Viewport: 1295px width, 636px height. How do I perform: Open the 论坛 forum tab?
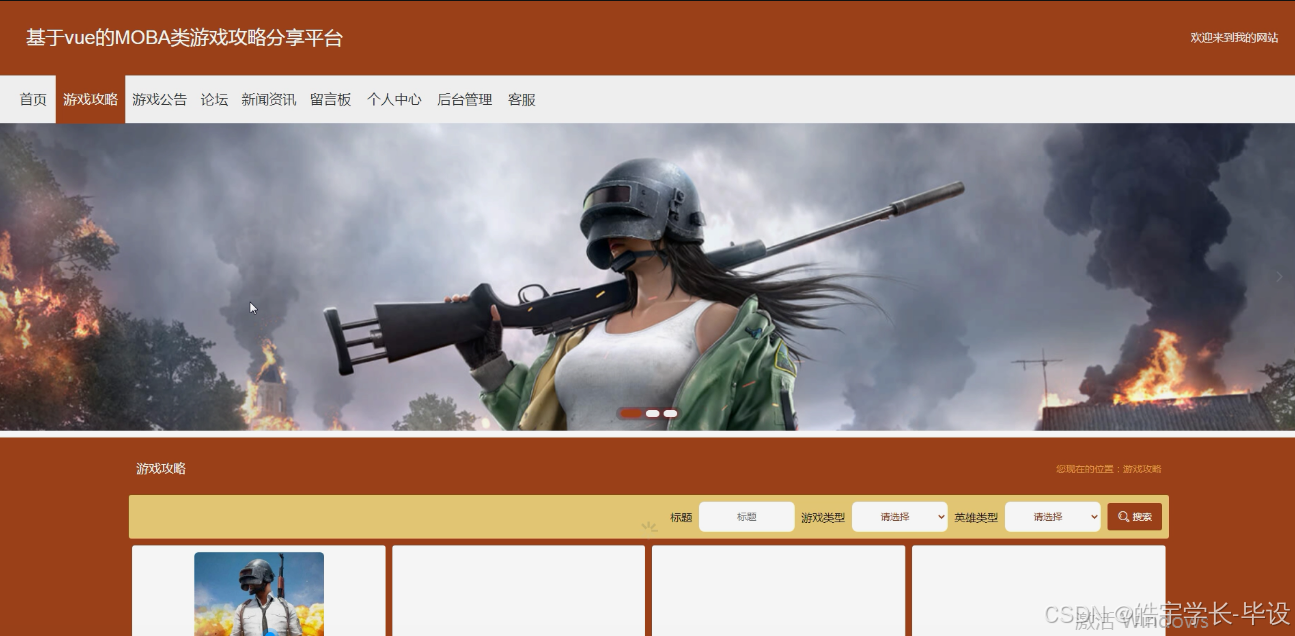pos(214,100)
